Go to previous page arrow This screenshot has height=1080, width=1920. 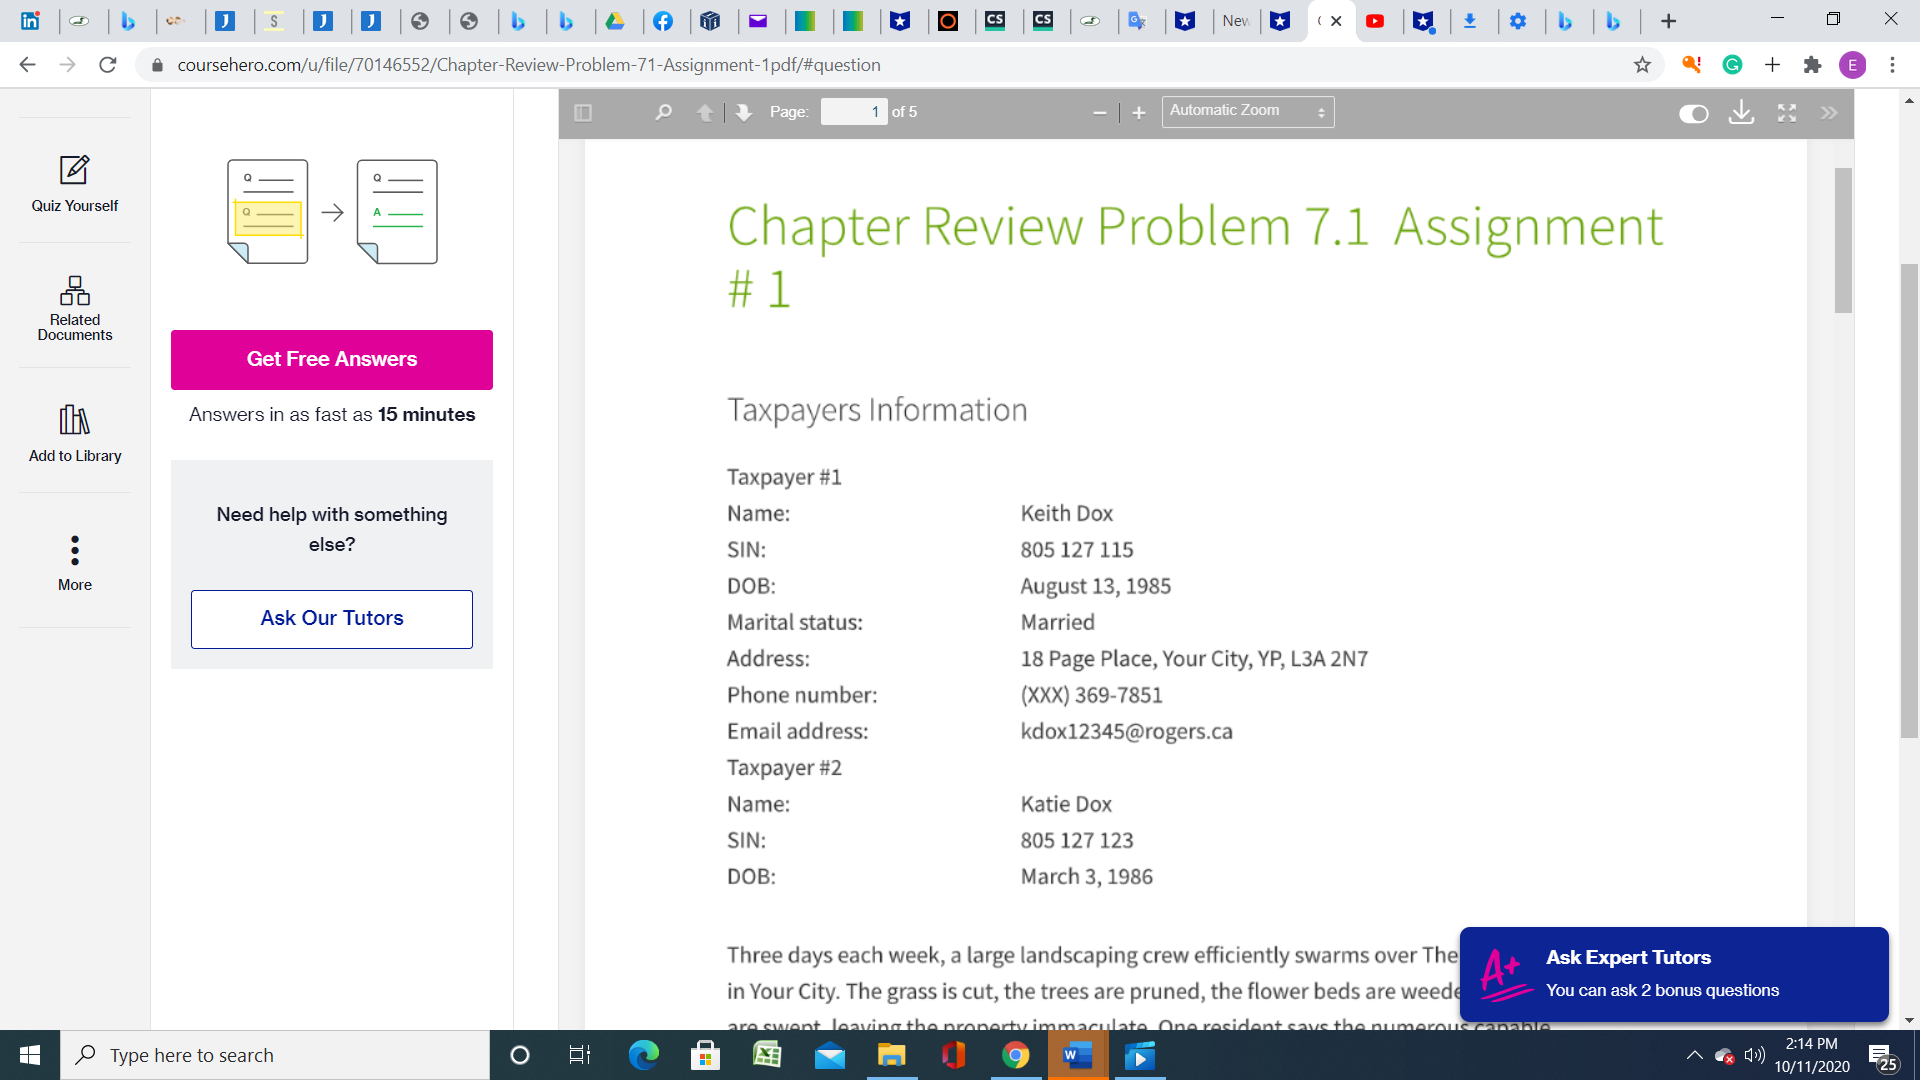[x=705, y=113]
